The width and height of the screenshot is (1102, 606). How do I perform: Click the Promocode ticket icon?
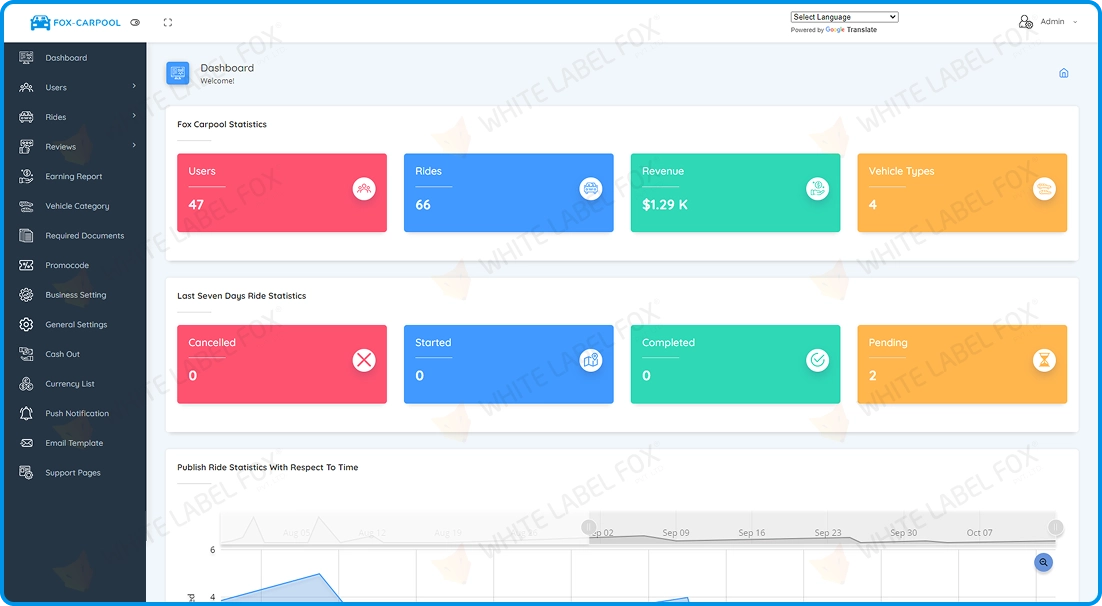coord(26,265)
